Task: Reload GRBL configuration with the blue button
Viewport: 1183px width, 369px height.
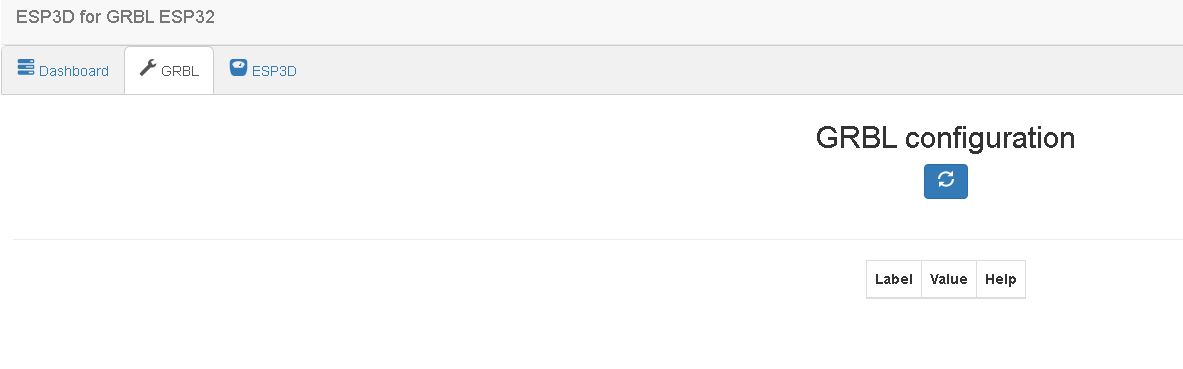Action: click(945, 181)
